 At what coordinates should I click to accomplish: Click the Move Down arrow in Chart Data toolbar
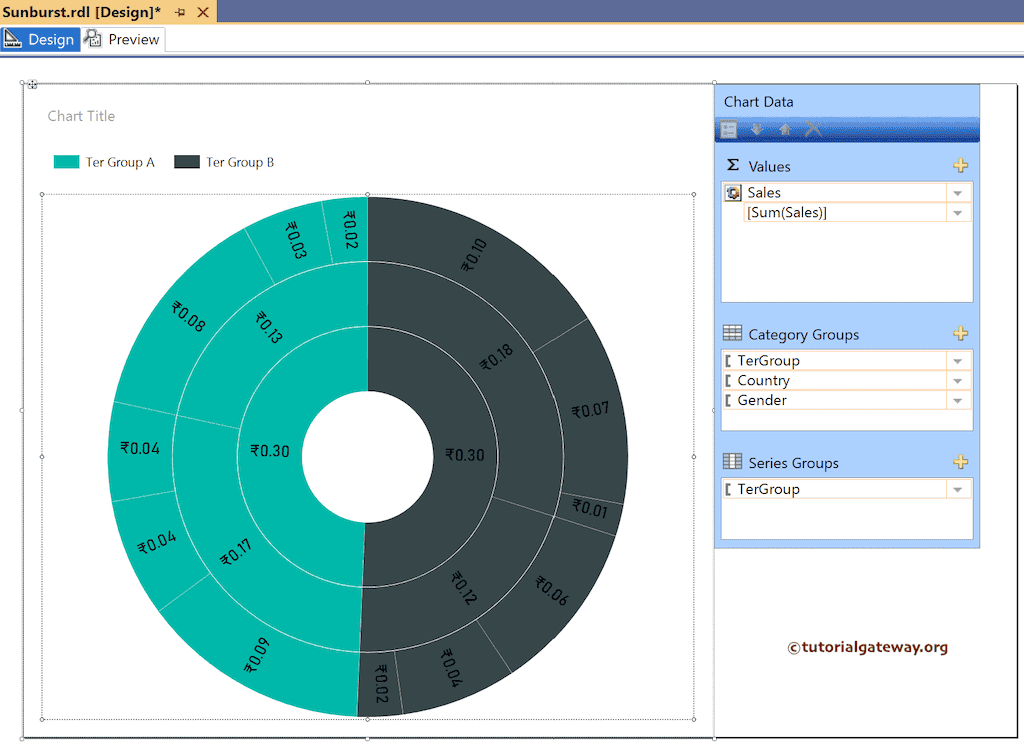757,130
